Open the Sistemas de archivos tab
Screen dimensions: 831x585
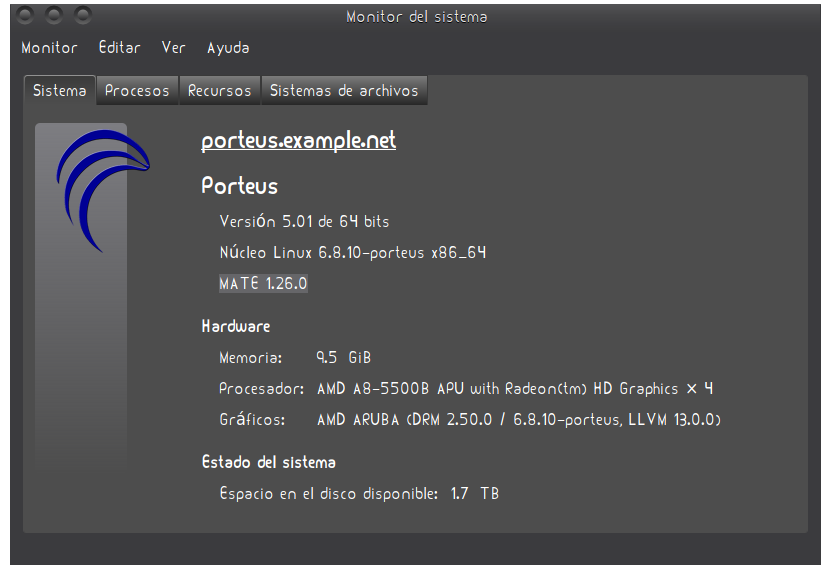pyautogui.click(x=344, y=91)
